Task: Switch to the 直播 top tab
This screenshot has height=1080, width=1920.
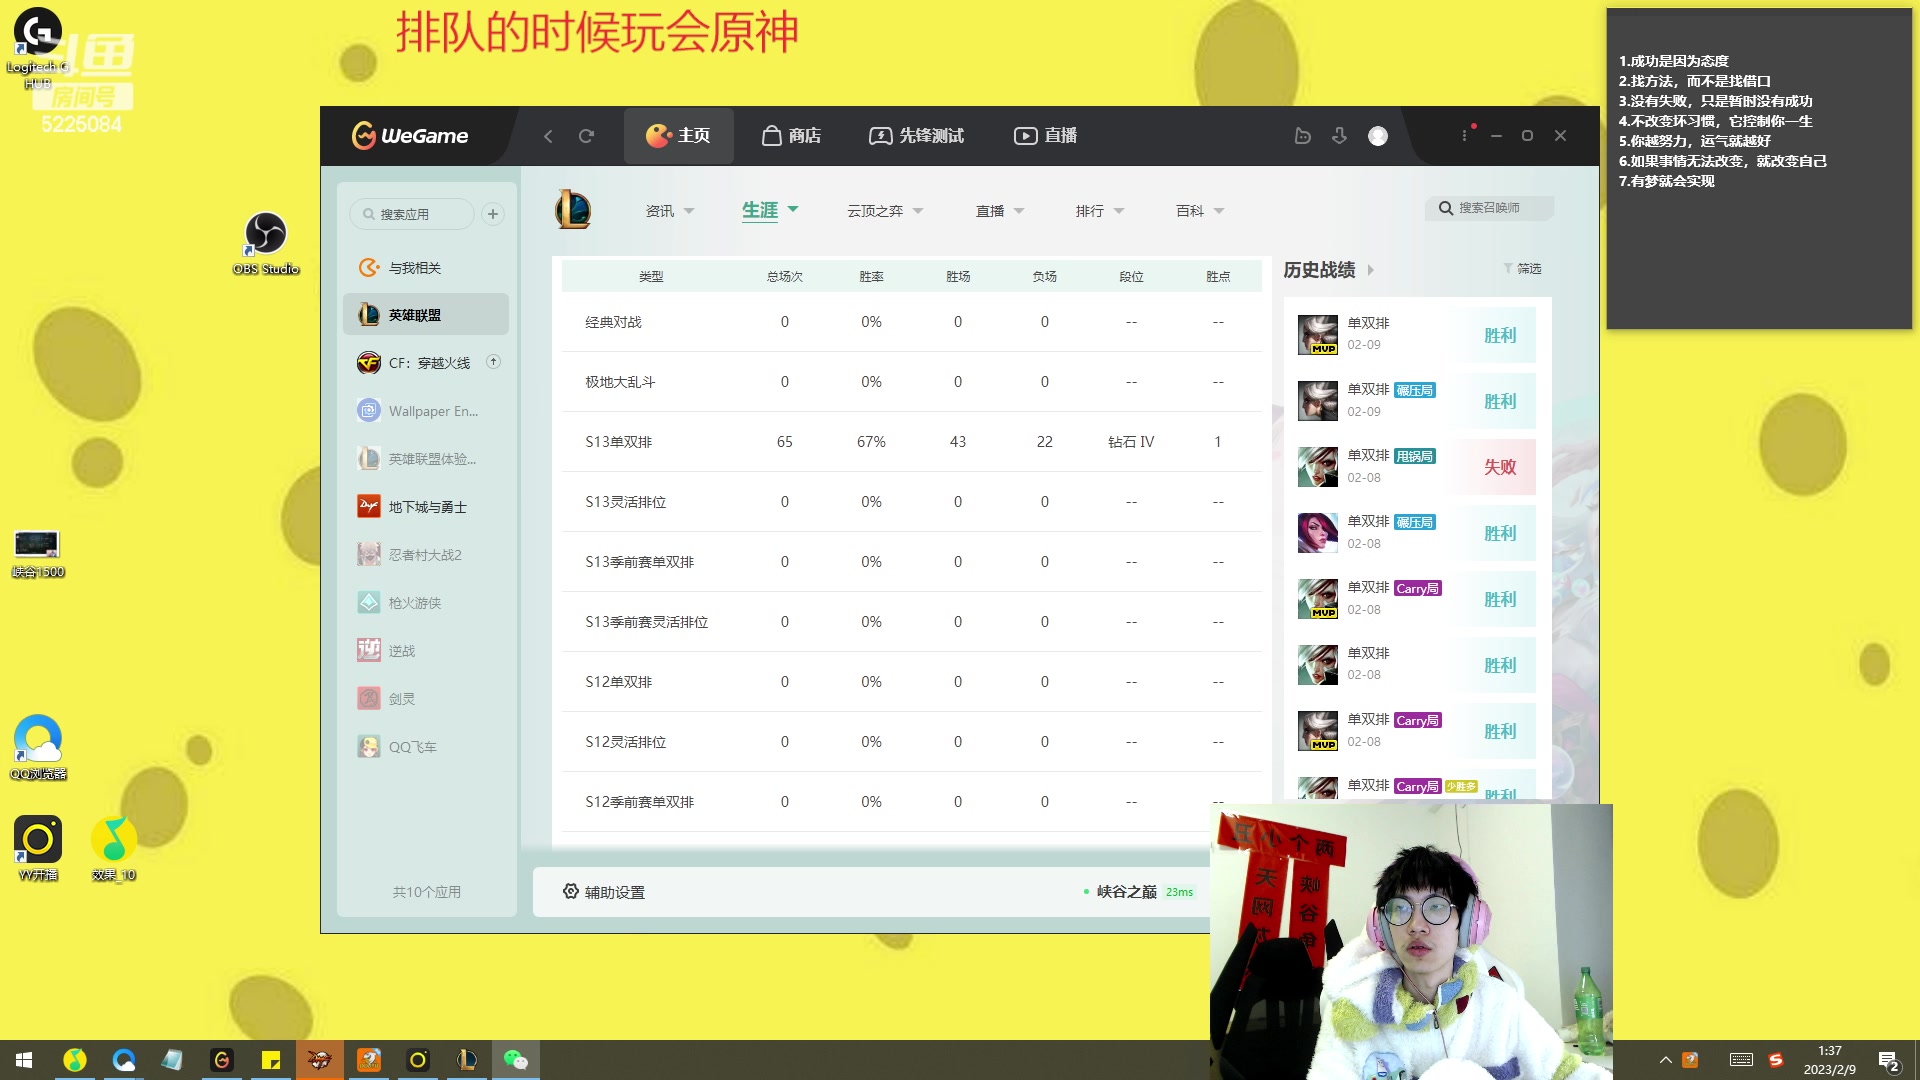Action: [1046, 136]
